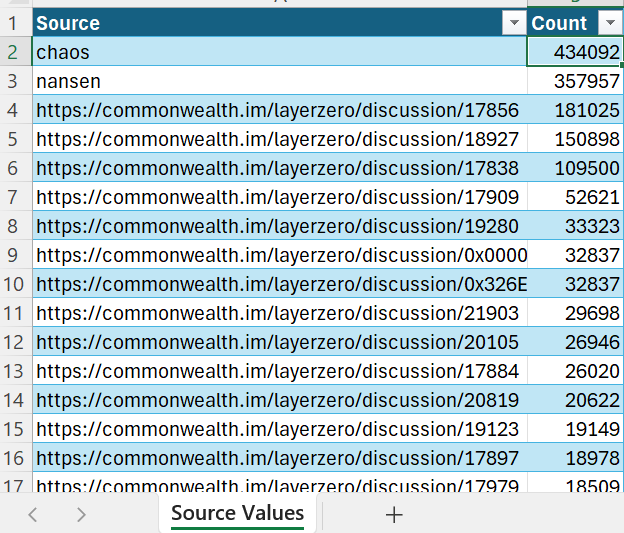Screen dimensions: 624x533
Task: Open the link ending in discussion/18927
Action: [277, 139]
